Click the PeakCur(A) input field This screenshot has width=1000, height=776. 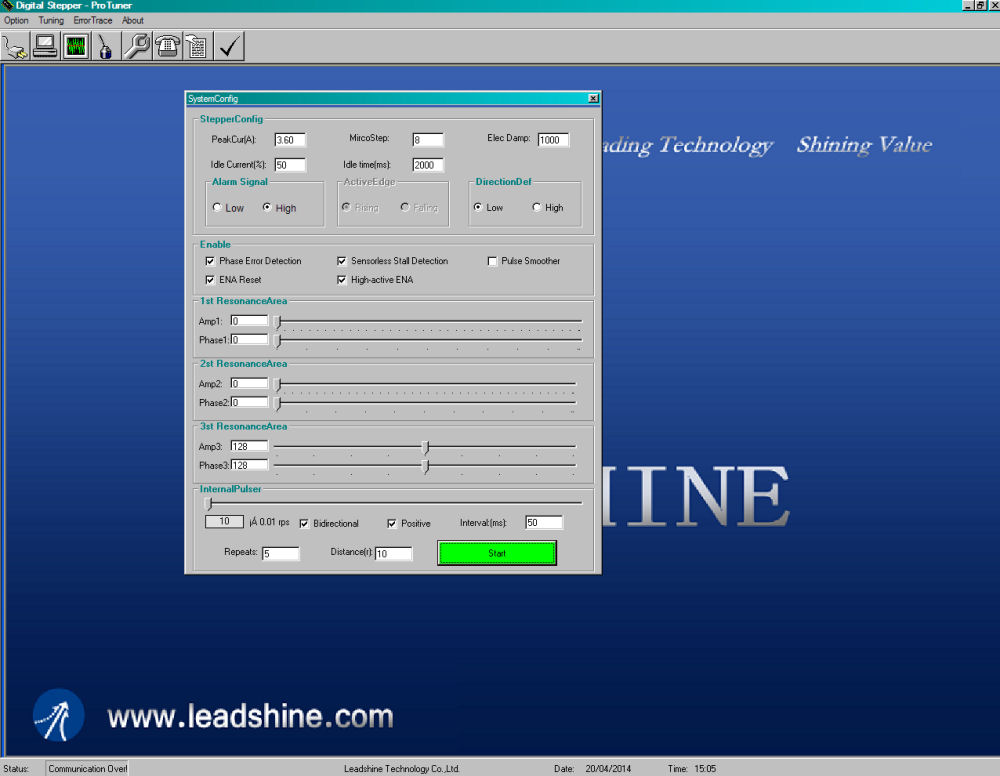[x=289, y=140]
